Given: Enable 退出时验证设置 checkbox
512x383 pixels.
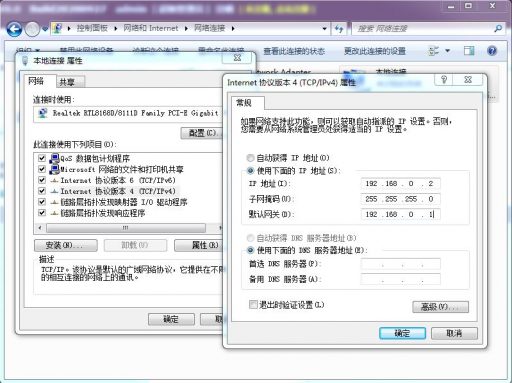Looking at the screenshot, I should (x=253, y=304).
